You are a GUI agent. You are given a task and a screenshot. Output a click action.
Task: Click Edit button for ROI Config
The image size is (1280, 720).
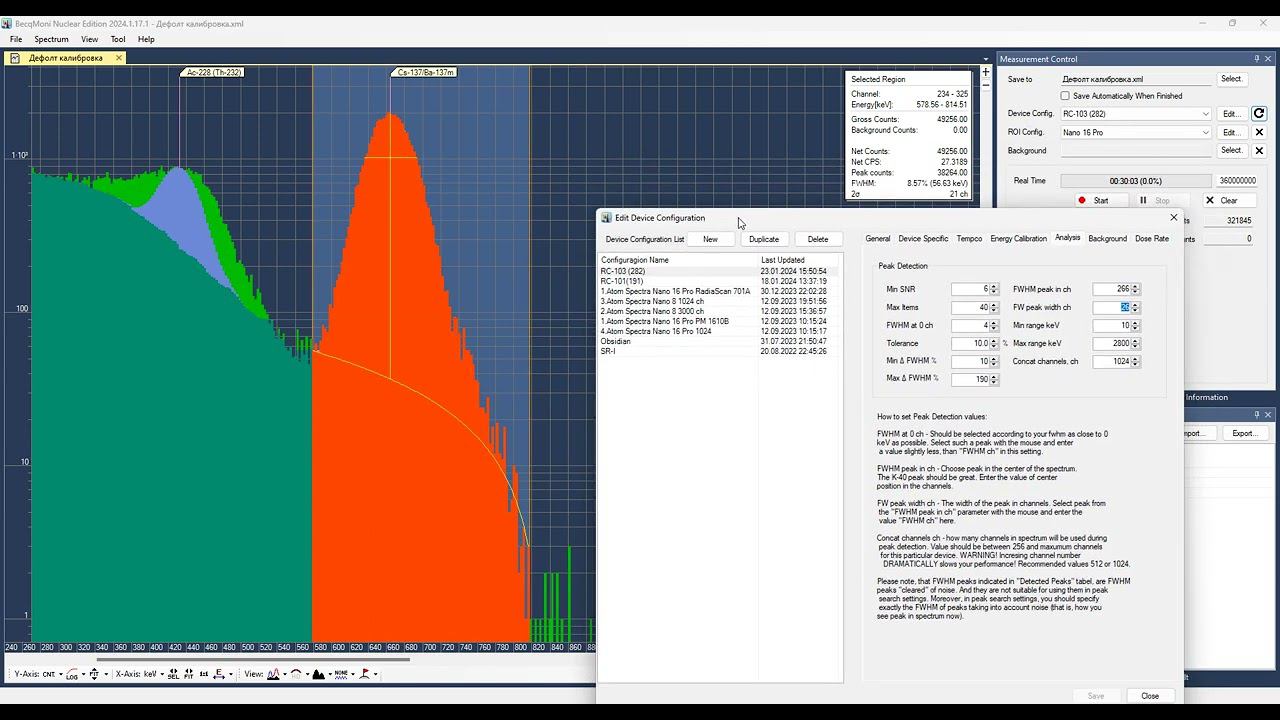pyautogui.click(x=1231, y=132)
